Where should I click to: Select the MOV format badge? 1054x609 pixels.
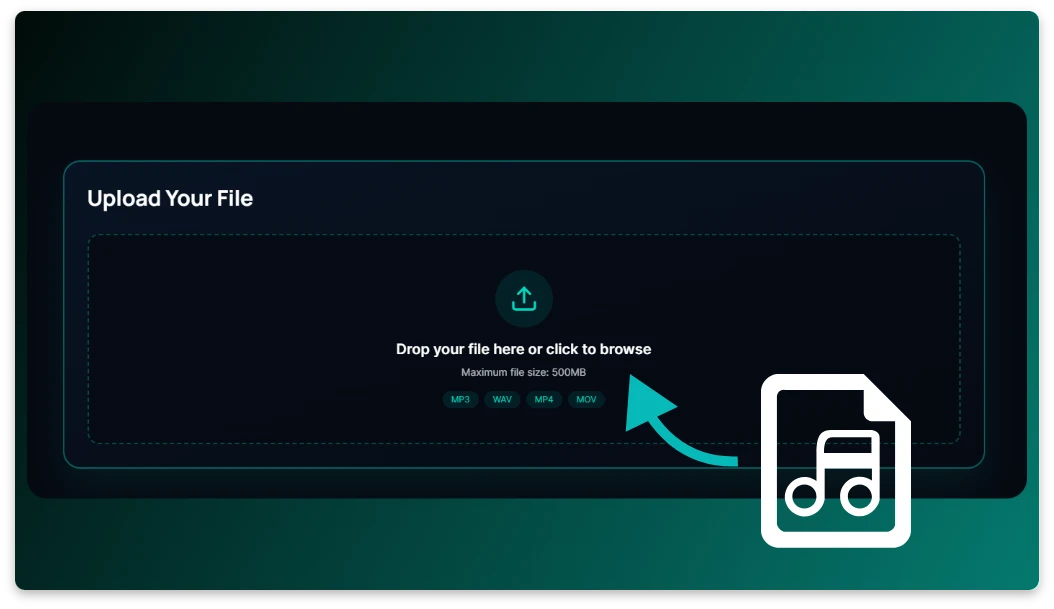tap(586, 399)
